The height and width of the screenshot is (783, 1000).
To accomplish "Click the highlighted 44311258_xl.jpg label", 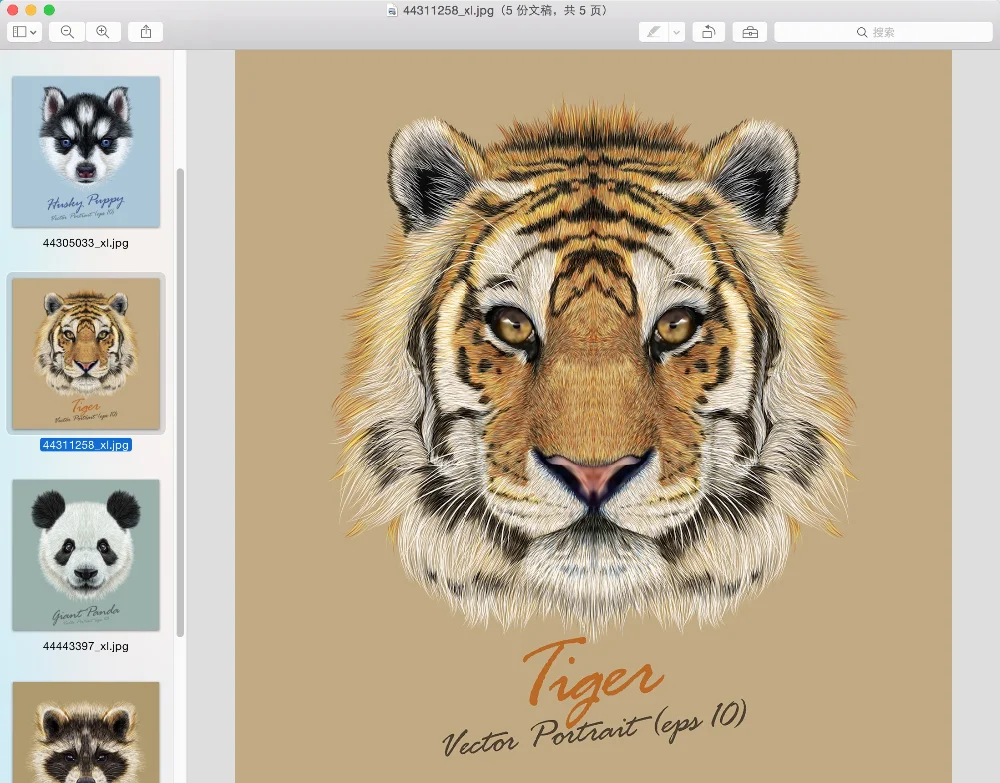I will pos(85,445).
